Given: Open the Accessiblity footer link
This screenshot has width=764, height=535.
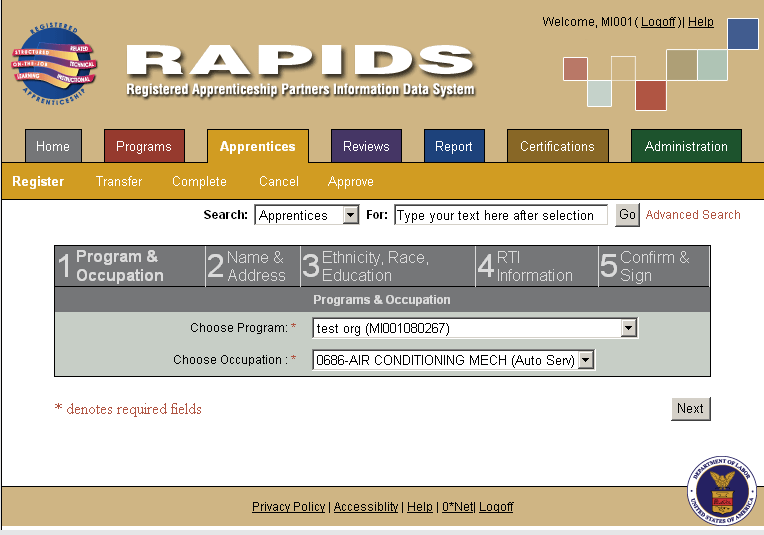Looking at the screenshot, I should click(x=366, y=507).
